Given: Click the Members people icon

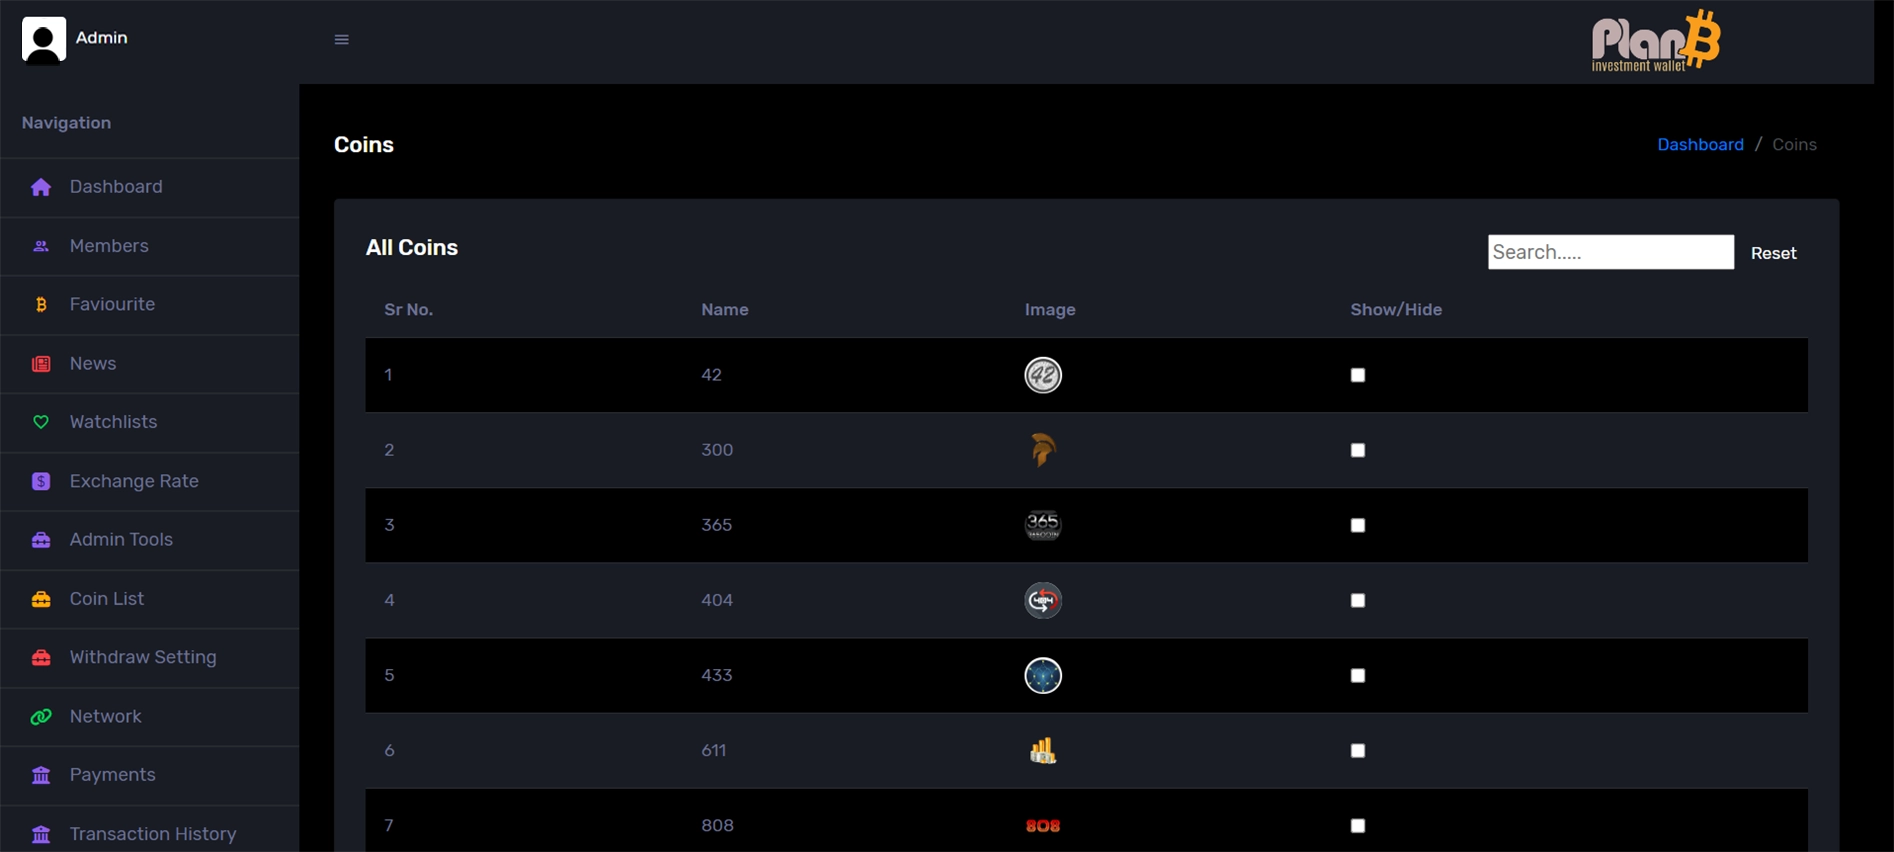Looking at the screenshot, I should 41,246.
